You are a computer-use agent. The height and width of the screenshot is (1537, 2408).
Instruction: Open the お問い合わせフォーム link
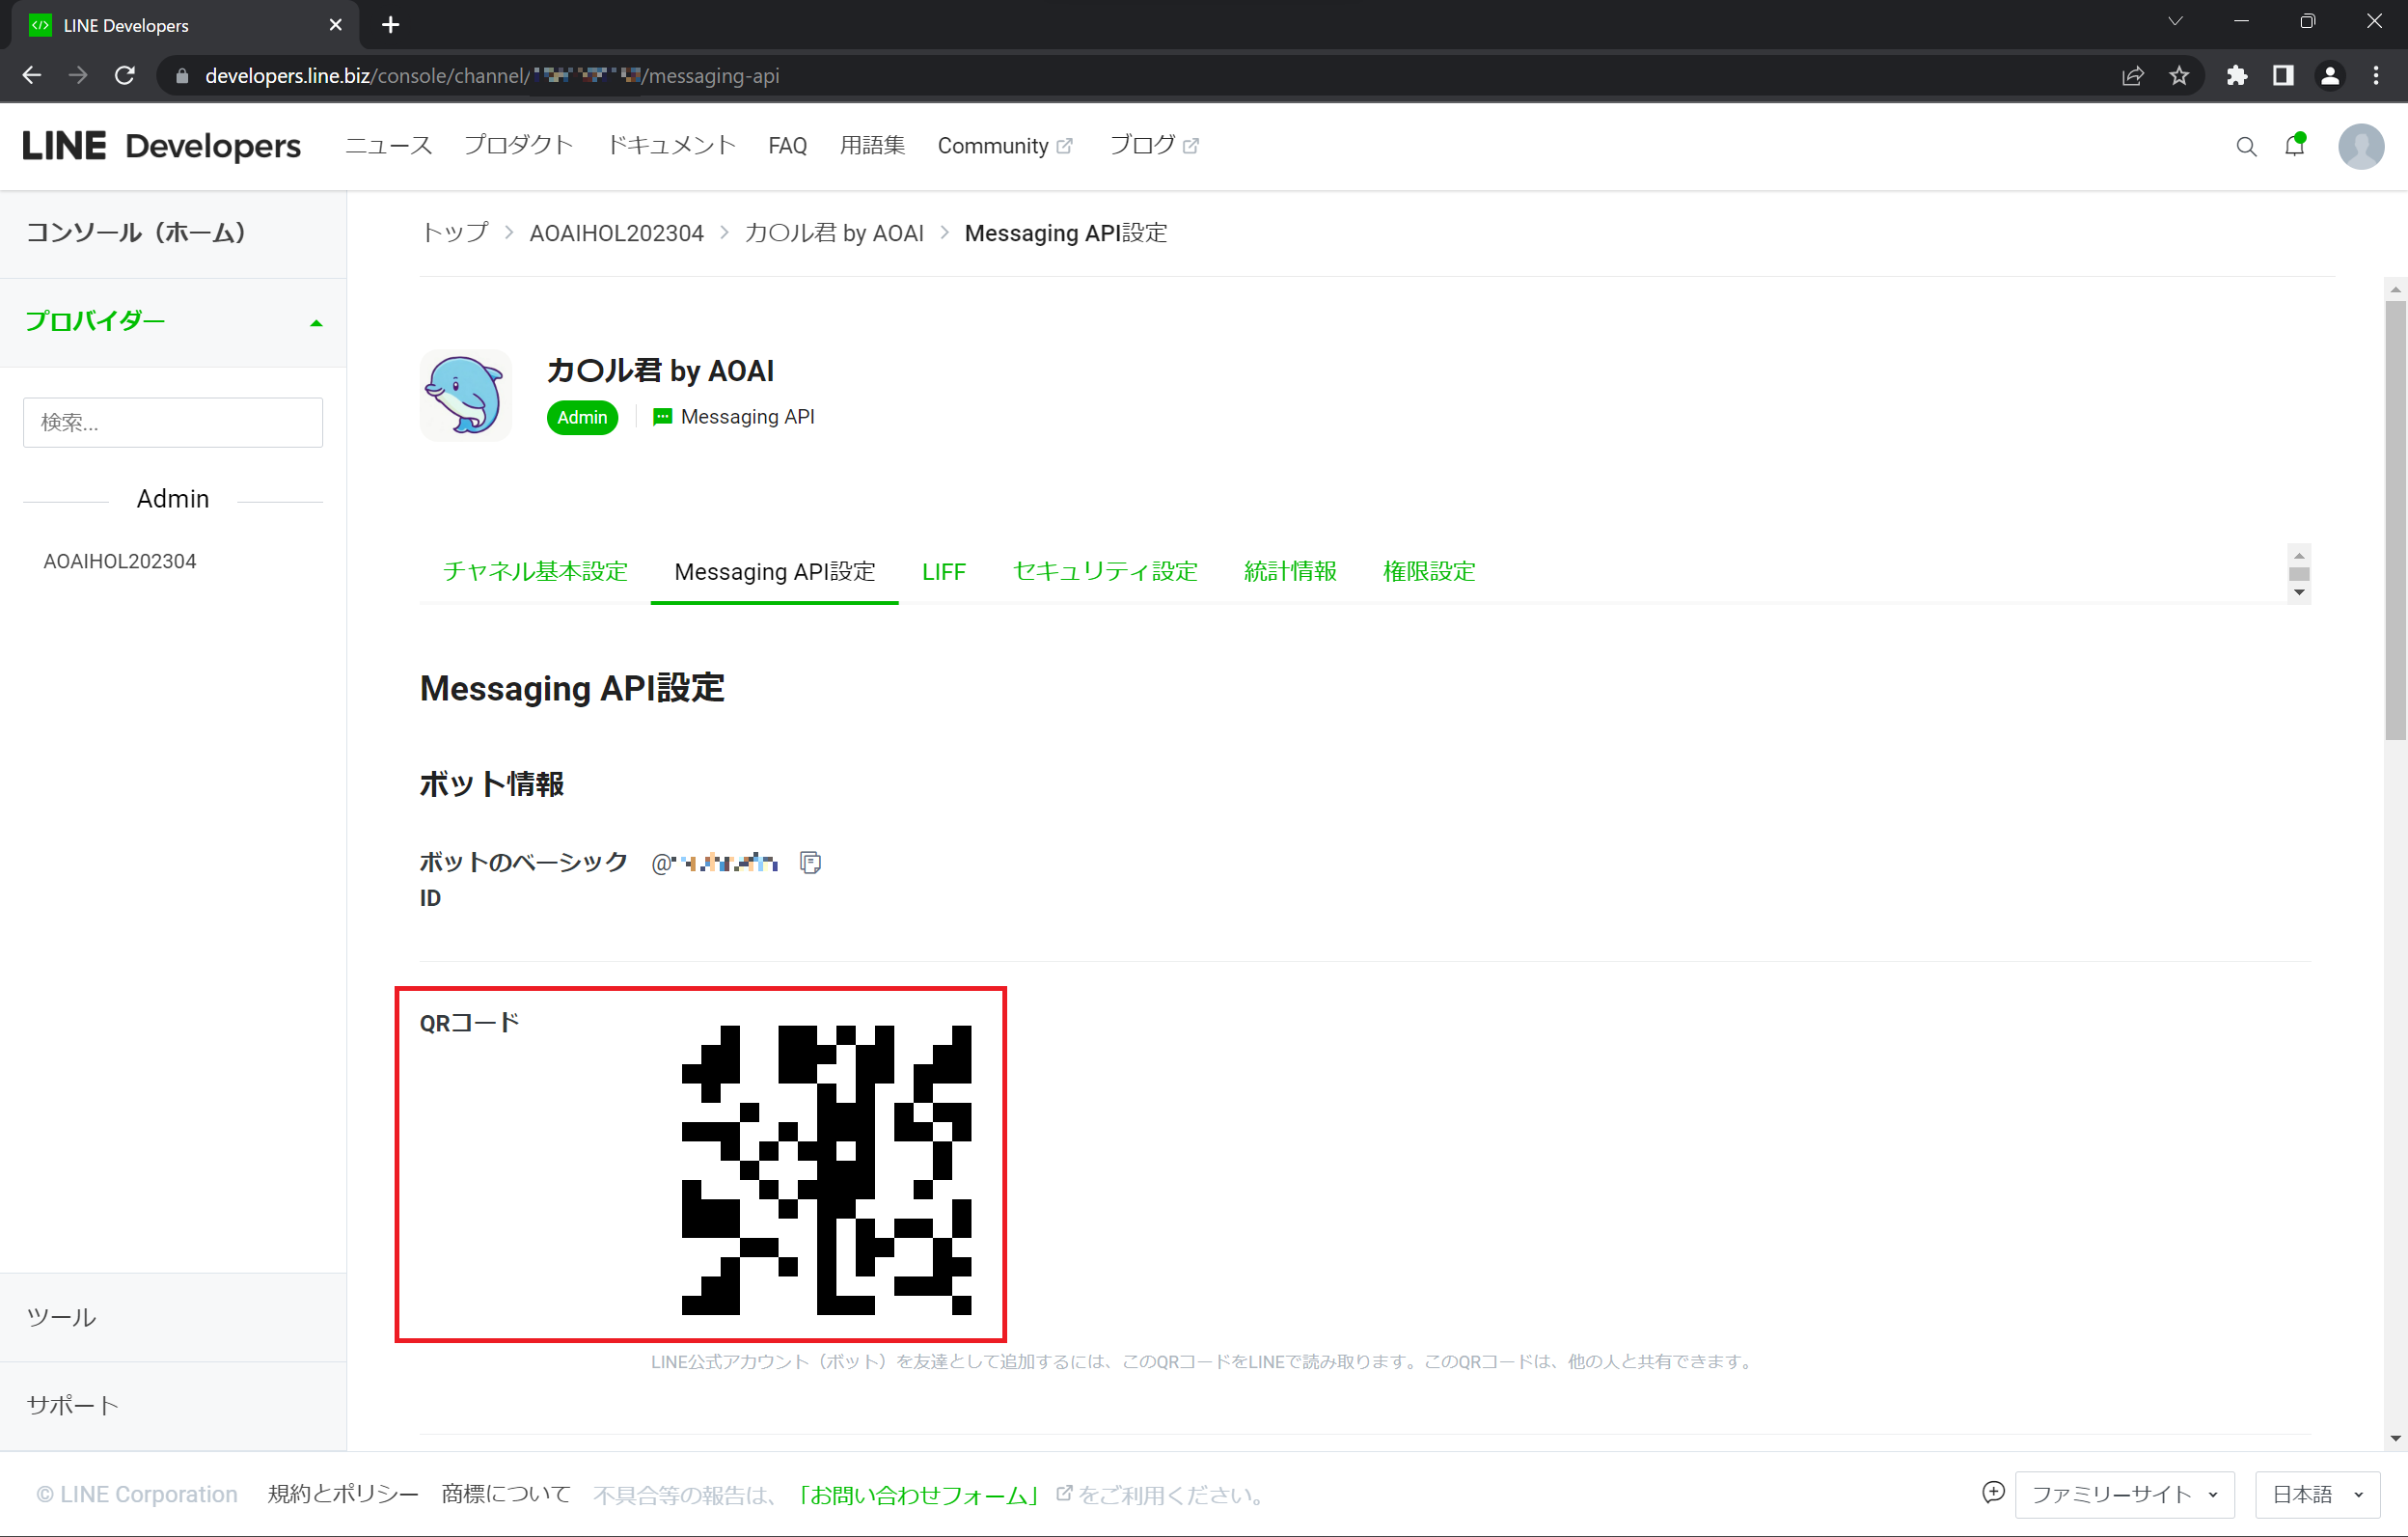pyautogui.click(x=918, y=1494)
